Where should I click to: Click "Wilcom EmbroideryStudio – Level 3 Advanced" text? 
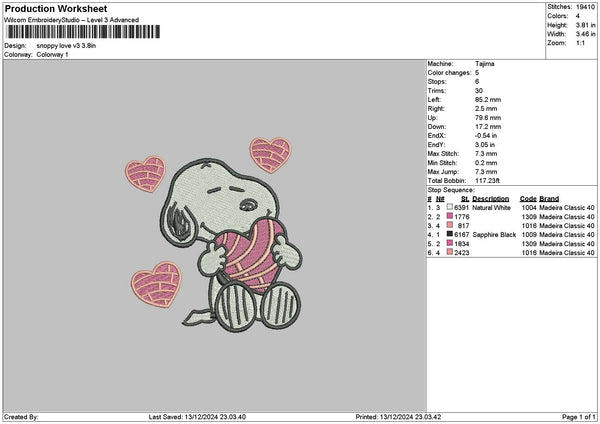pos(72,20)
